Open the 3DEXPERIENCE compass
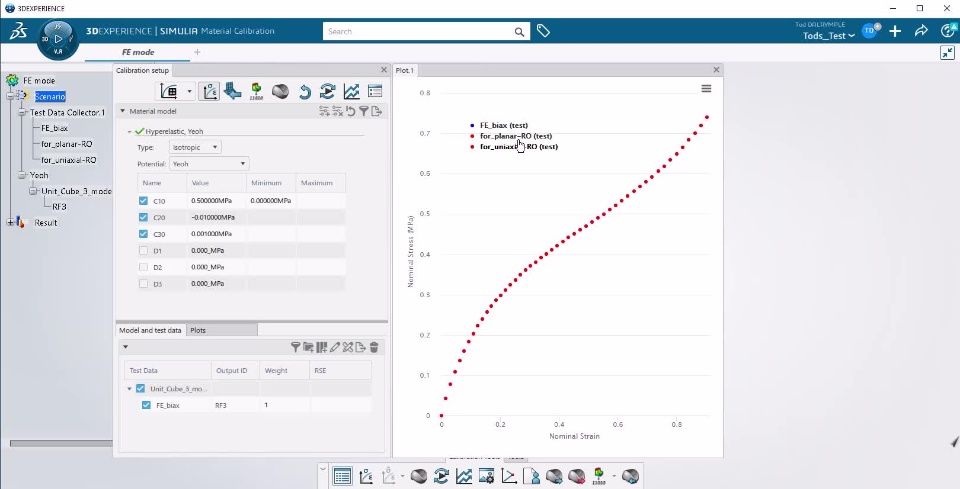Viewport: 960px width, 489px height. point(58,39)
